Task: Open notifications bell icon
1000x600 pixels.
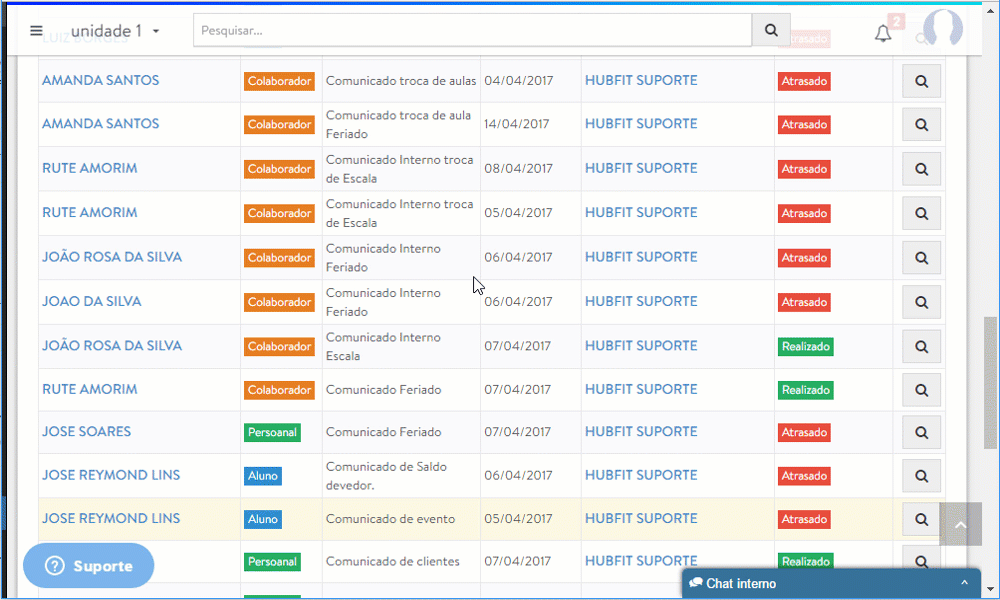Action: tap(883, 34)
